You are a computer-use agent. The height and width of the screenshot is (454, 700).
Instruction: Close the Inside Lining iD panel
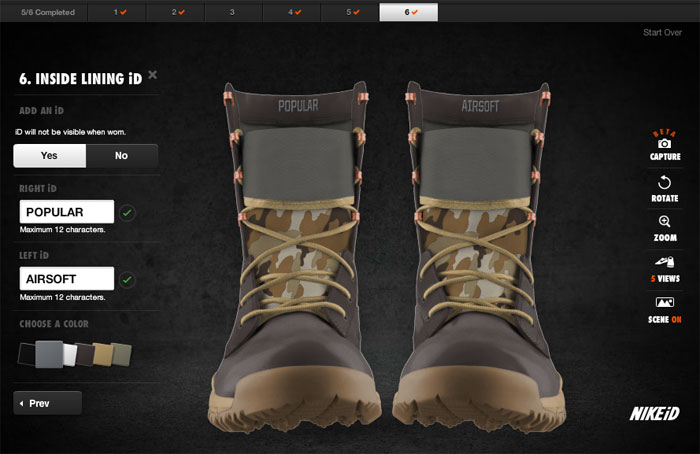[152, 75]
